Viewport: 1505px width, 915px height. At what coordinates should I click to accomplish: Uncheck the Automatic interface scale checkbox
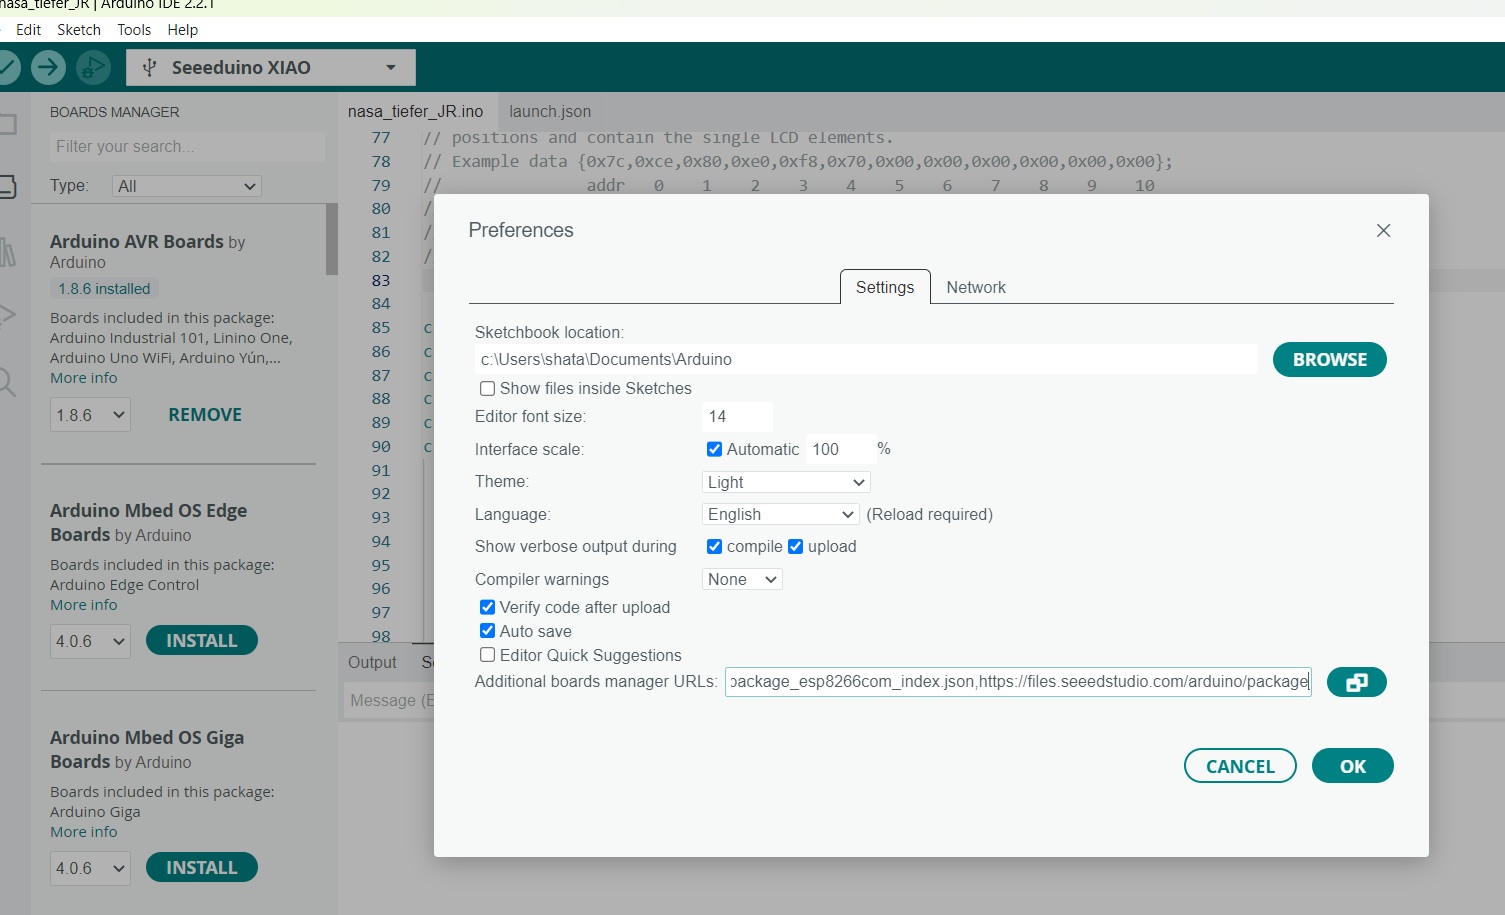click(714, 449)
